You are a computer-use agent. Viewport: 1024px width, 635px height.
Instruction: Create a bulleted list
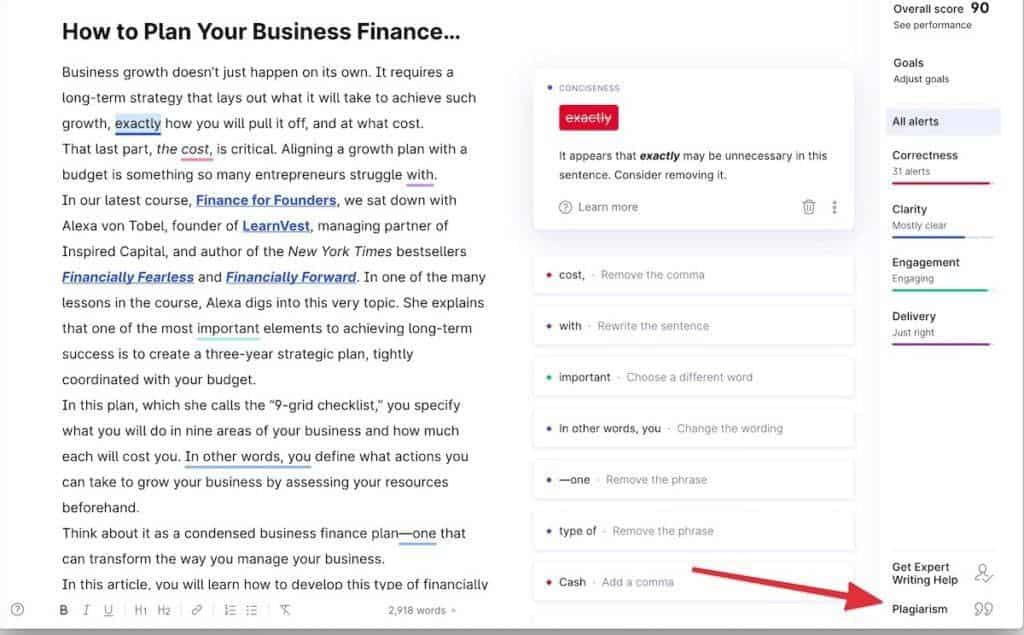[250, 608]
